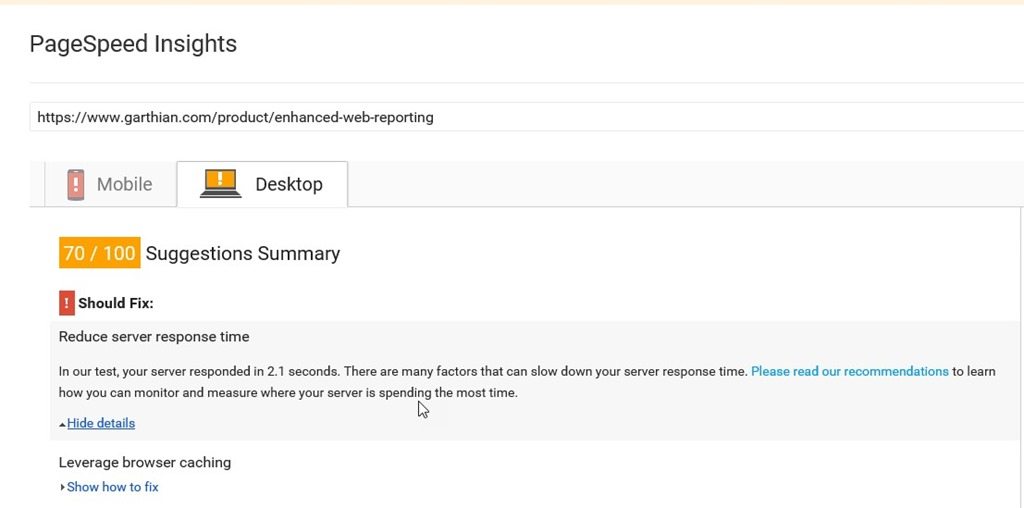The height and width of the screenshot is (508, 1024).
Task: Click the orange laptop icon in Desktop tab
Action: click(220, 183)
